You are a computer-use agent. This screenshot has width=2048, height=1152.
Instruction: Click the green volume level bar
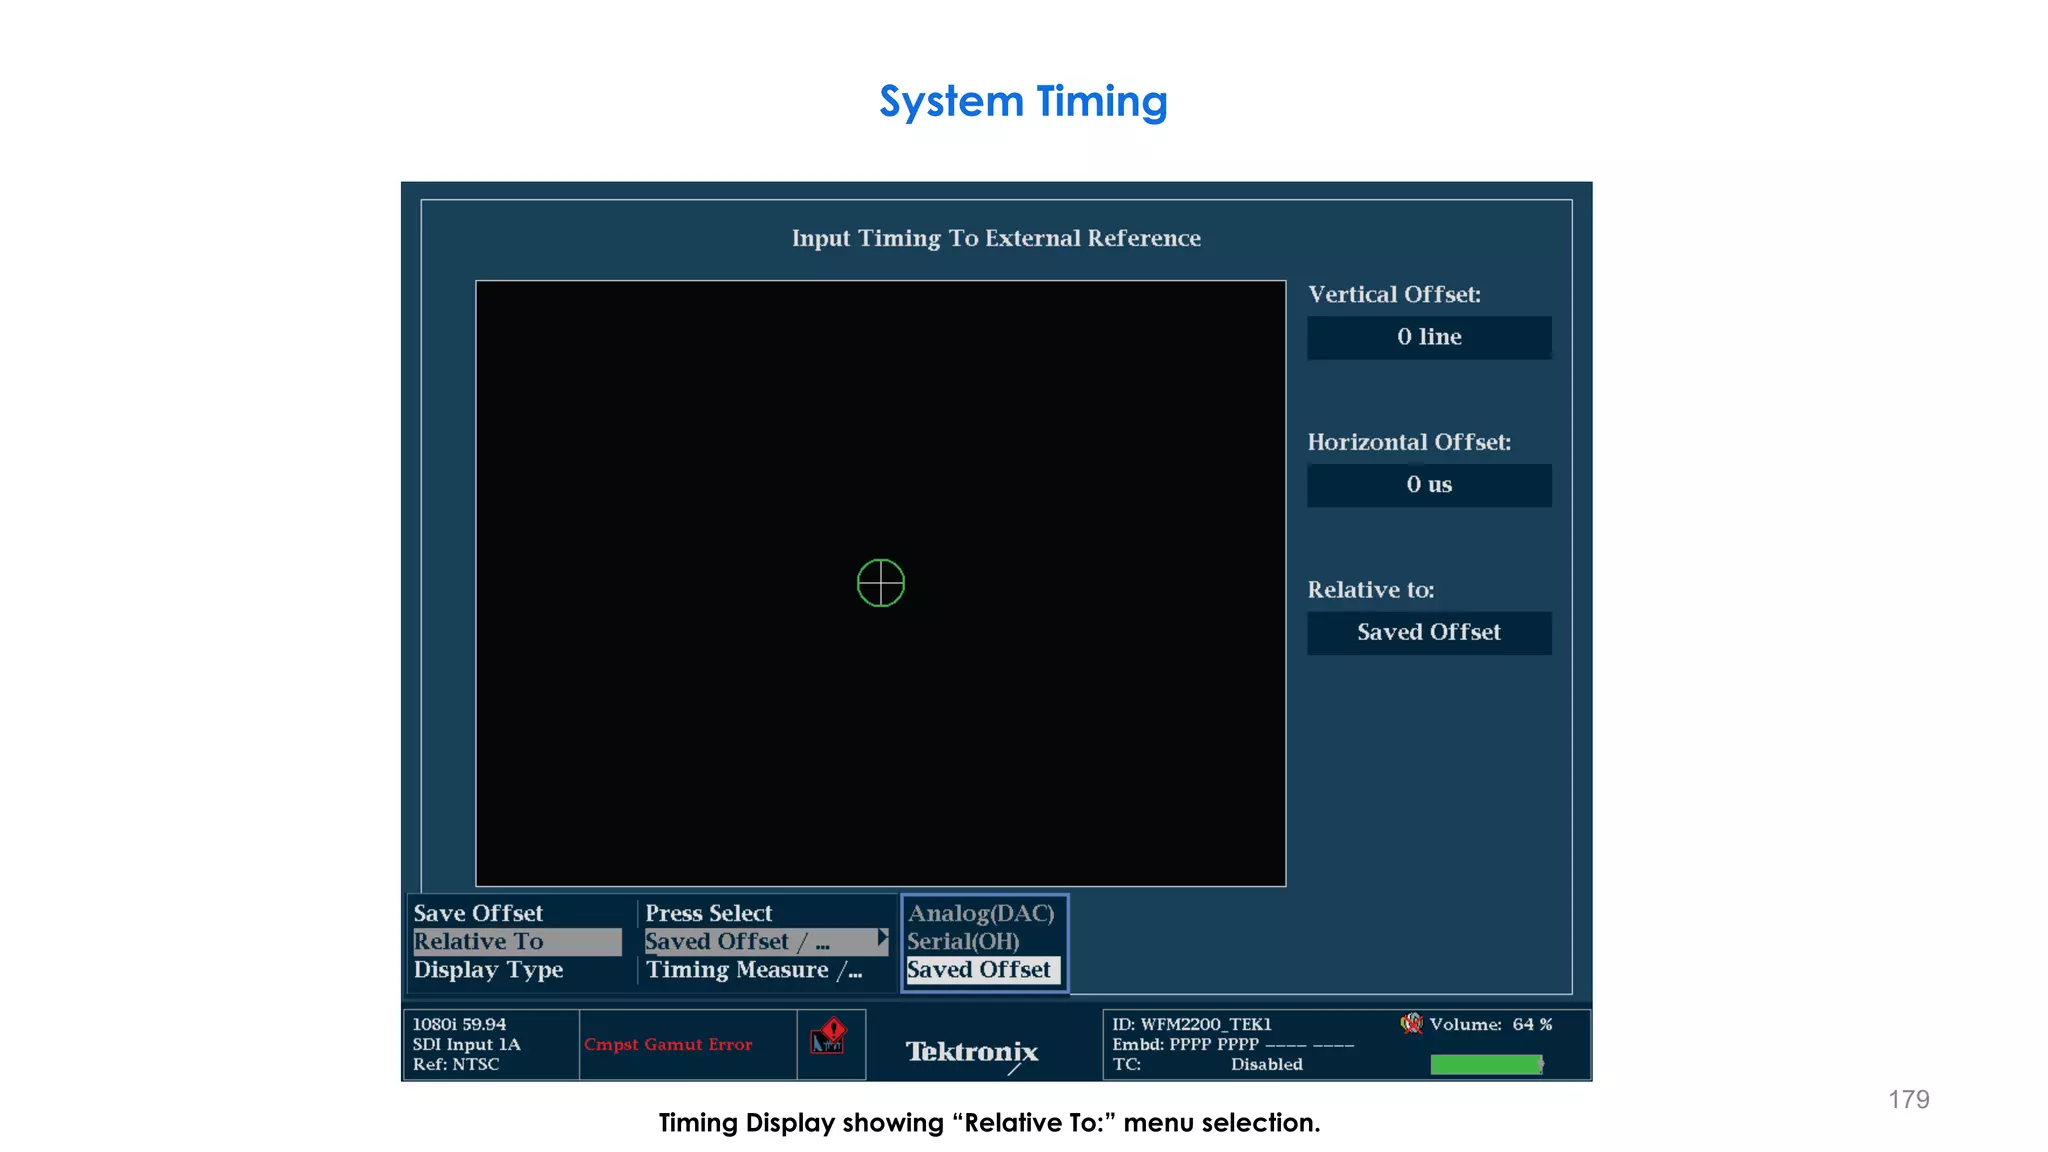tap(1487, 1065)
